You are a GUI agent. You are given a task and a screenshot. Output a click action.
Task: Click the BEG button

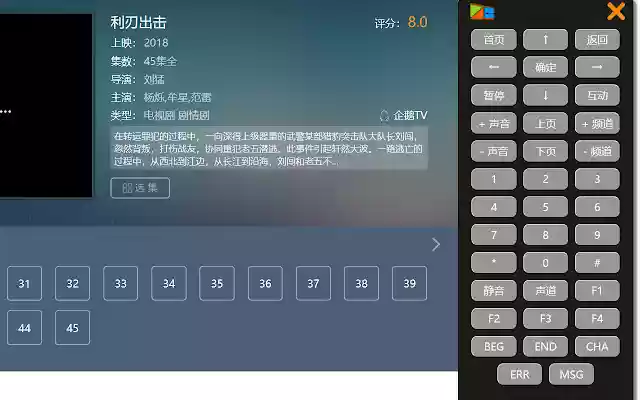tap(493, 347)
